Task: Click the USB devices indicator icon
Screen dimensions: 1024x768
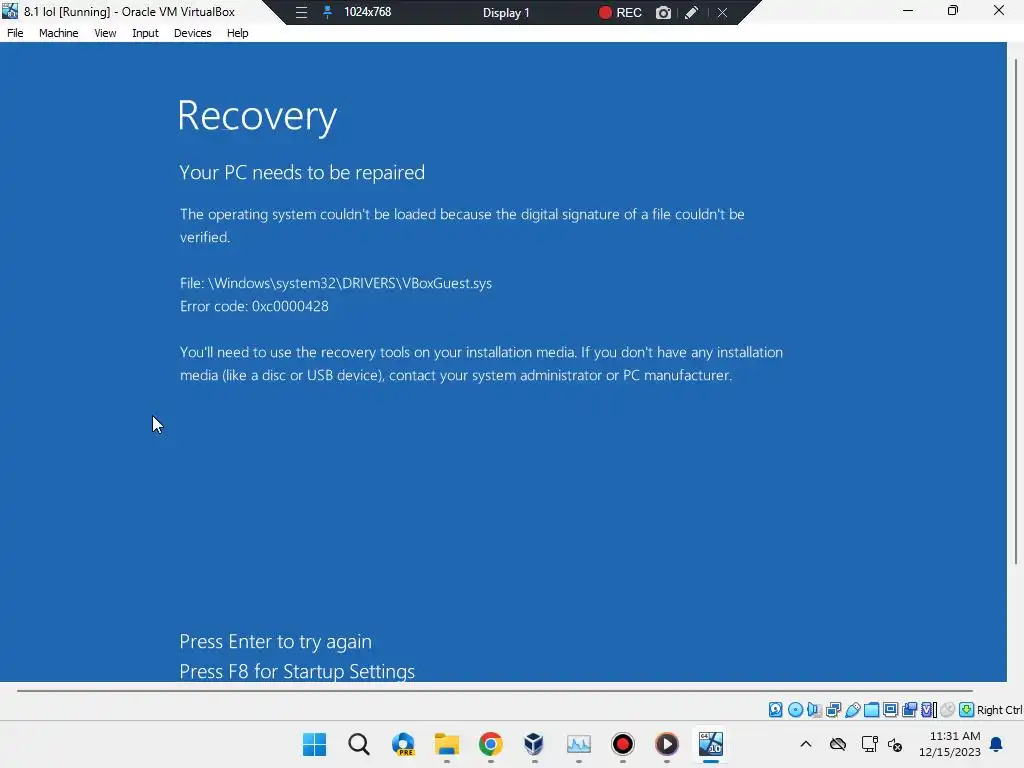Action: 852,709
